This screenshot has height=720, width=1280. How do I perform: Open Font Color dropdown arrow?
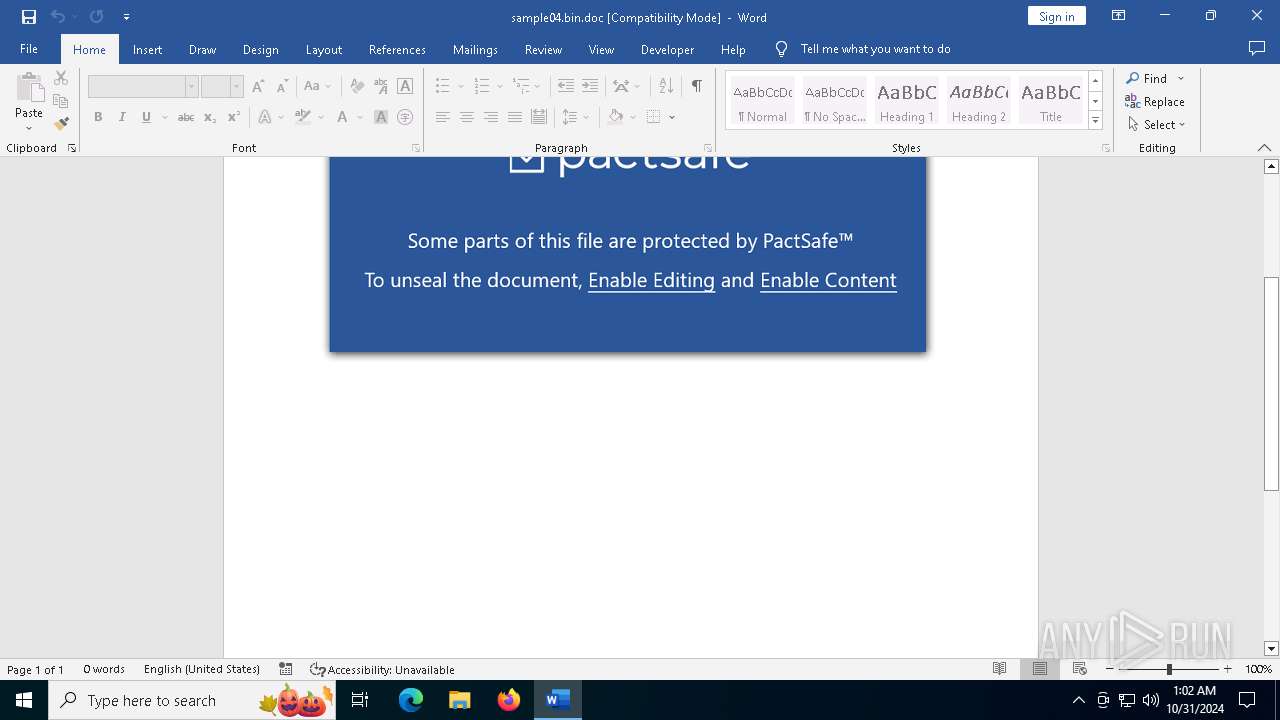[358, 118]
